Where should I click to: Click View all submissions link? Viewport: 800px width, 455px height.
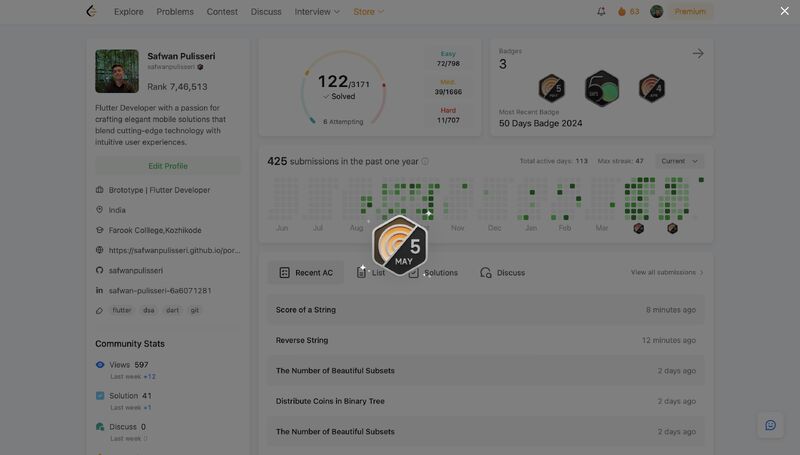pyautogui.click(x=667, y=272)
